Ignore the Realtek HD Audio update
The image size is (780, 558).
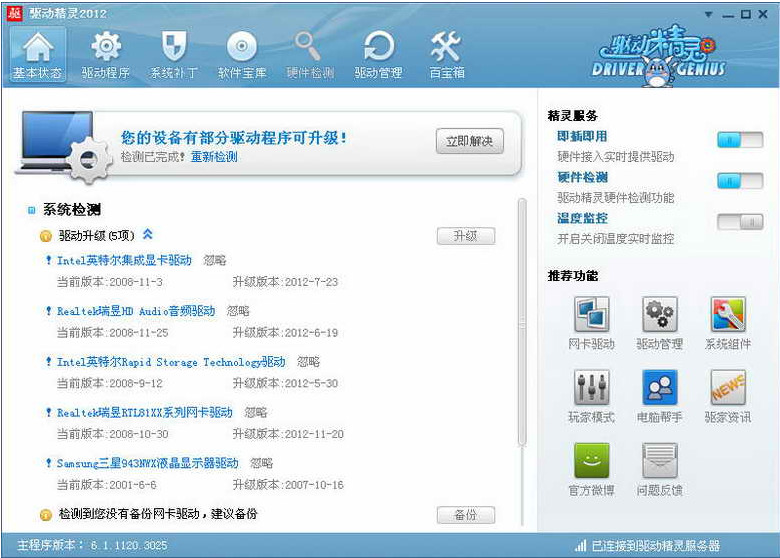(x=238, y=311)
